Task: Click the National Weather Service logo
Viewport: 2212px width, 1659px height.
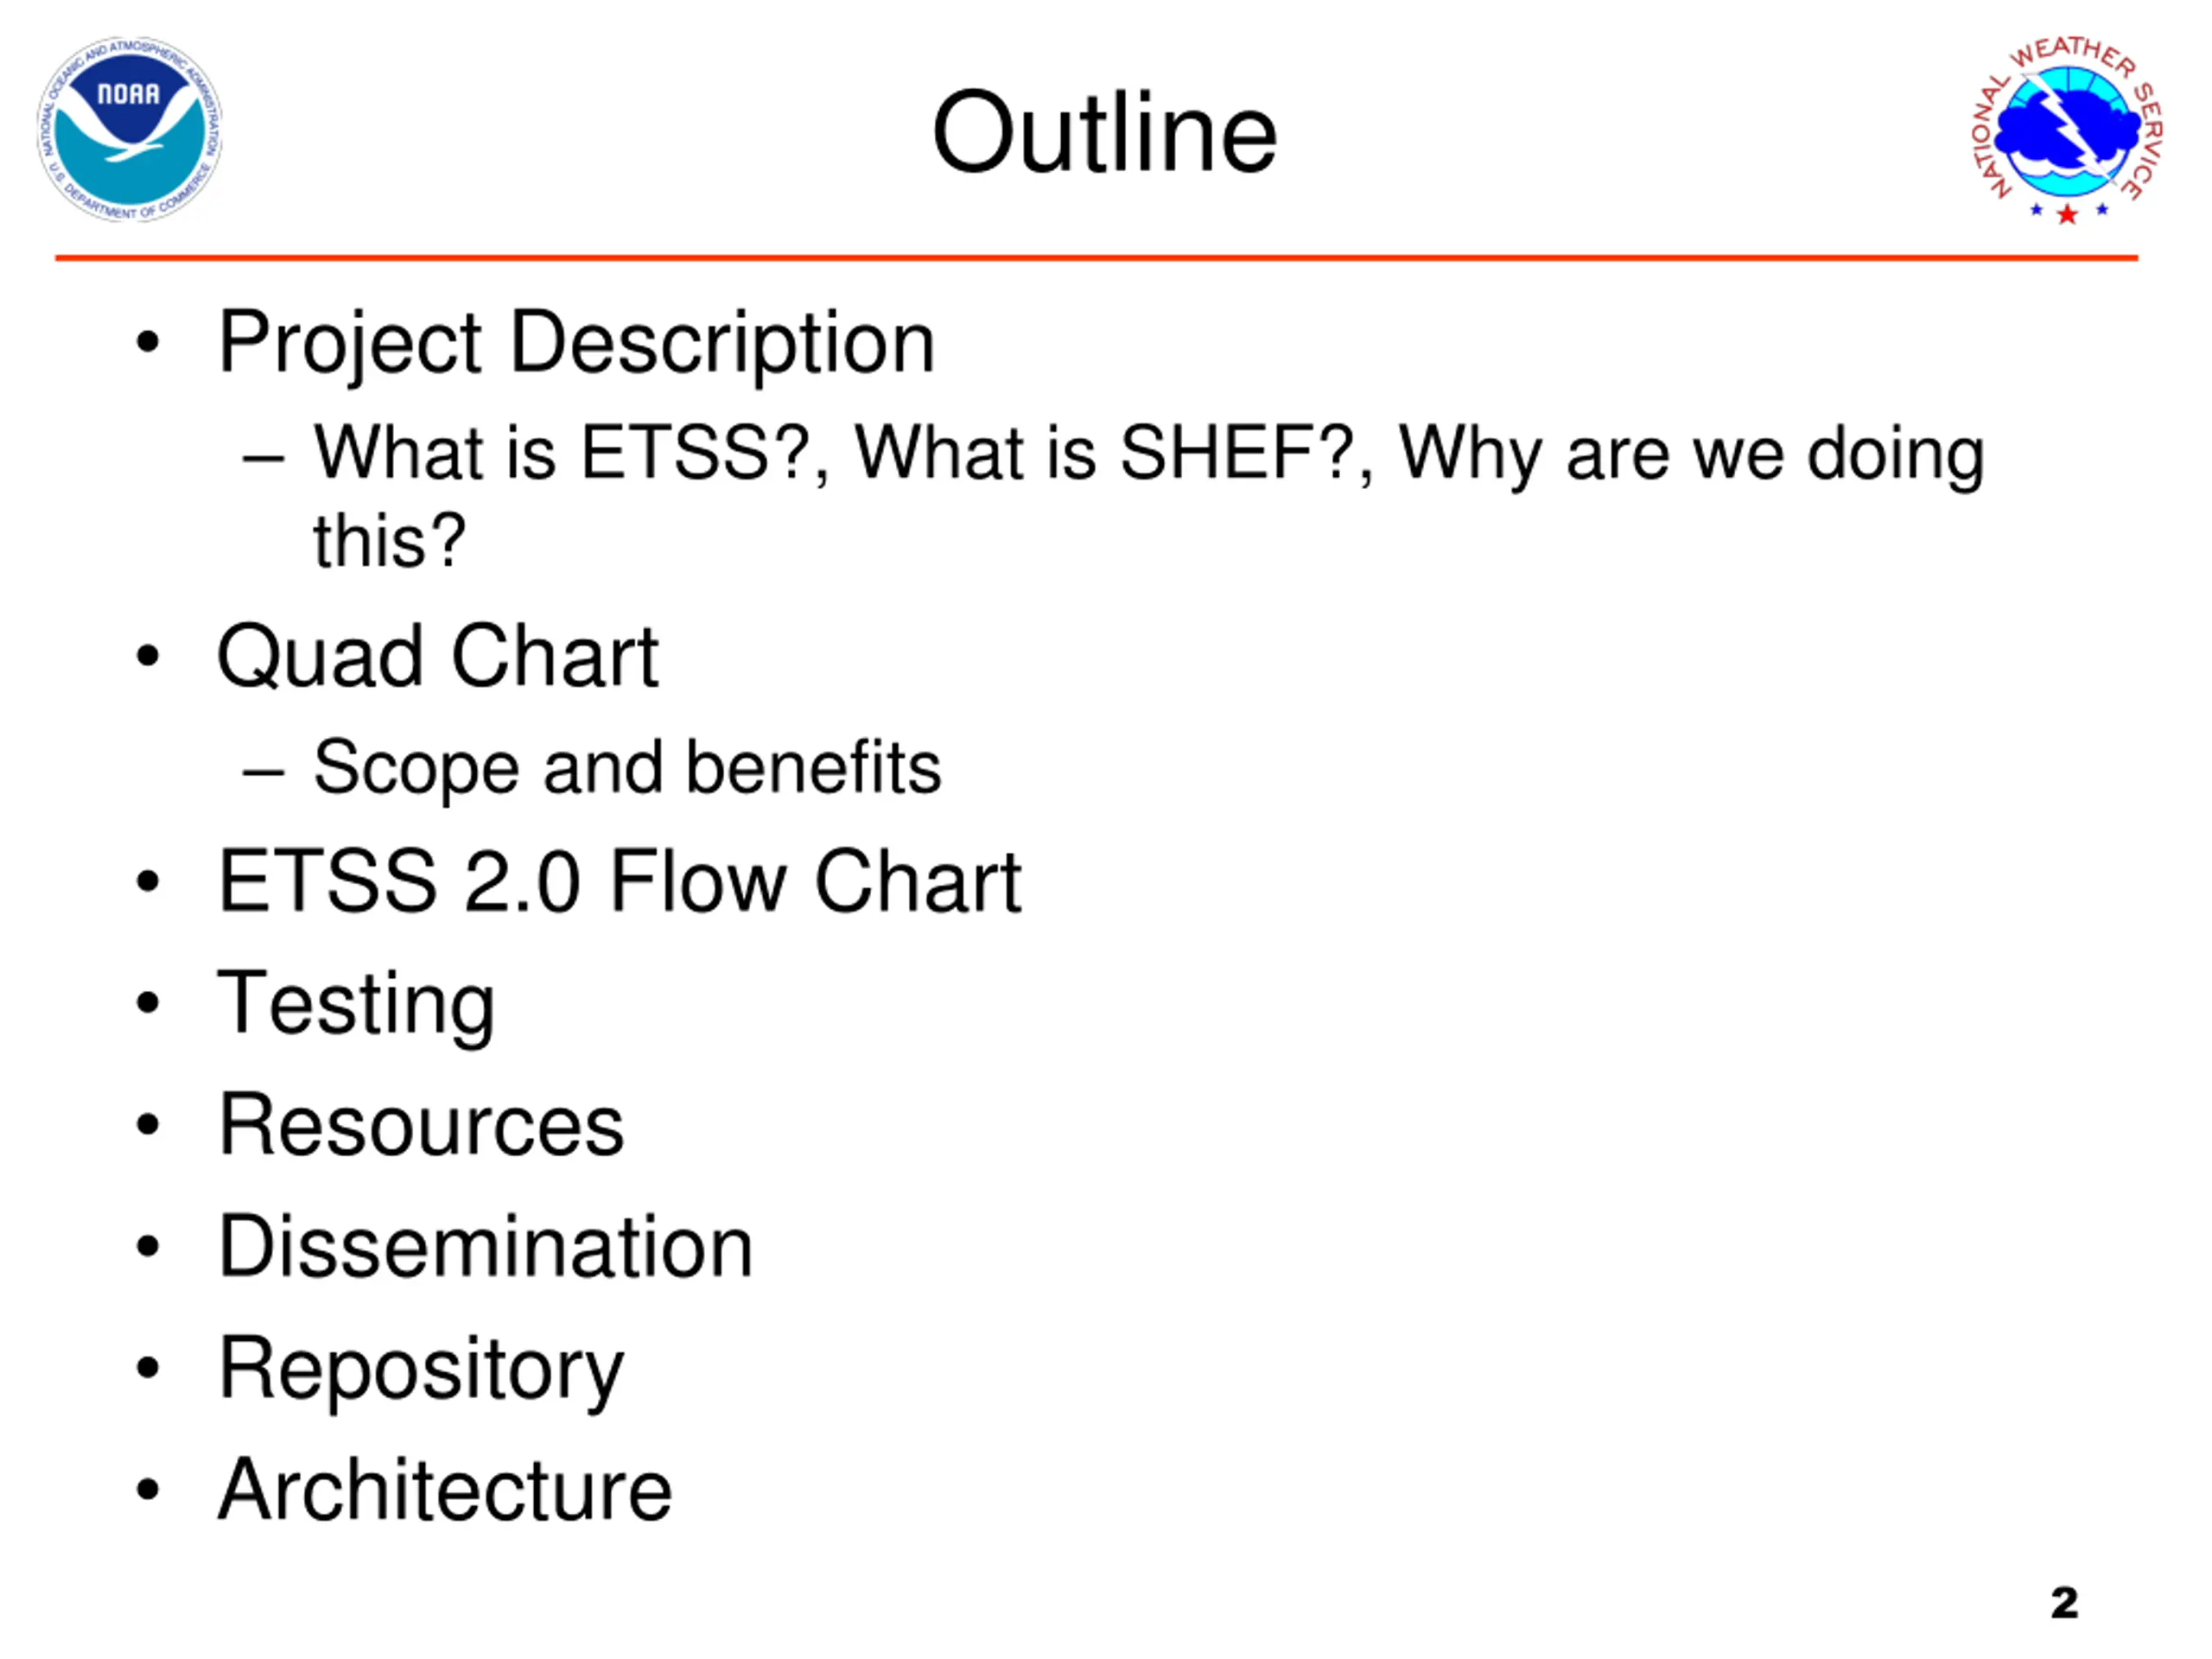Action: (x=2068, y=130)
